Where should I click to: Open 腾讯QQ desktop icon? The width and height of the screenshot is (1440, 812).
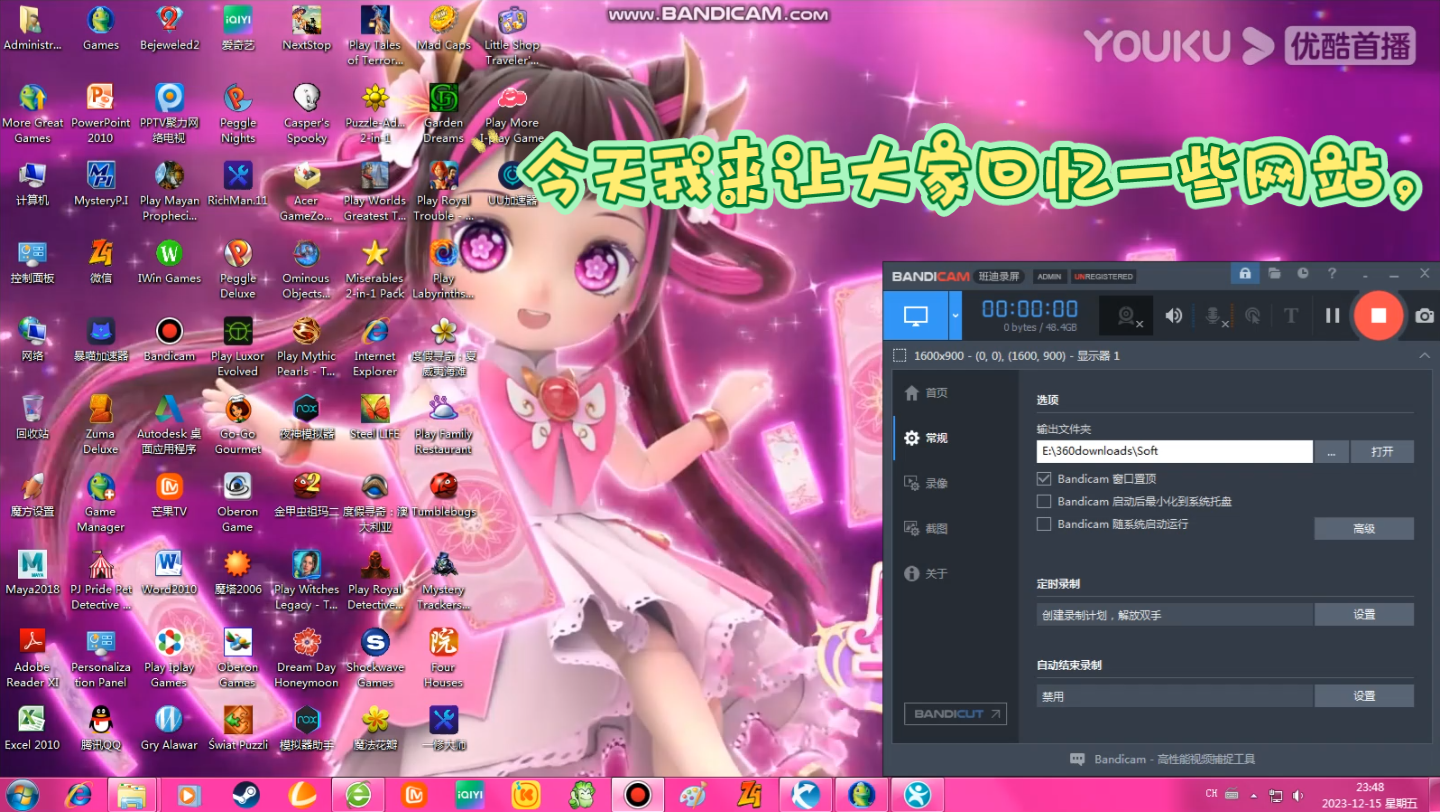click(100, 727)
